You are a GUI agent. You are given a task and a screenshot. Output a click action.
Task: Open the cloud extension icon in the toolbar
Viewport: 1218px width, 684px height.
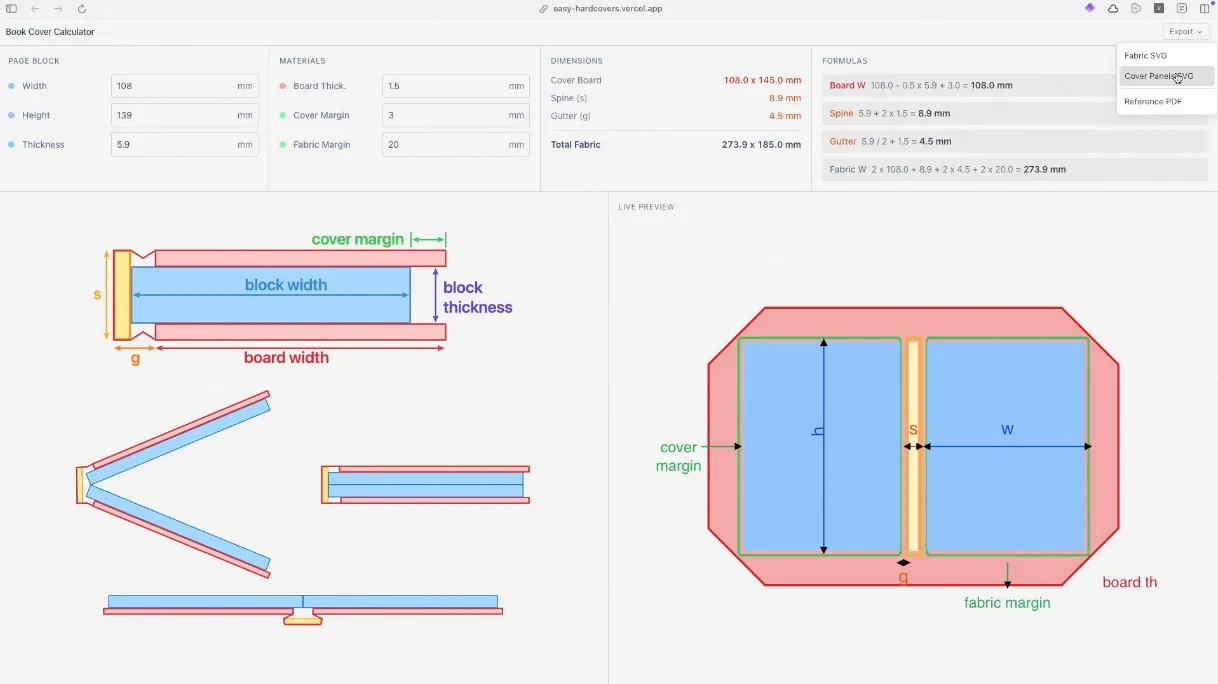click(x=1113, y=8)
